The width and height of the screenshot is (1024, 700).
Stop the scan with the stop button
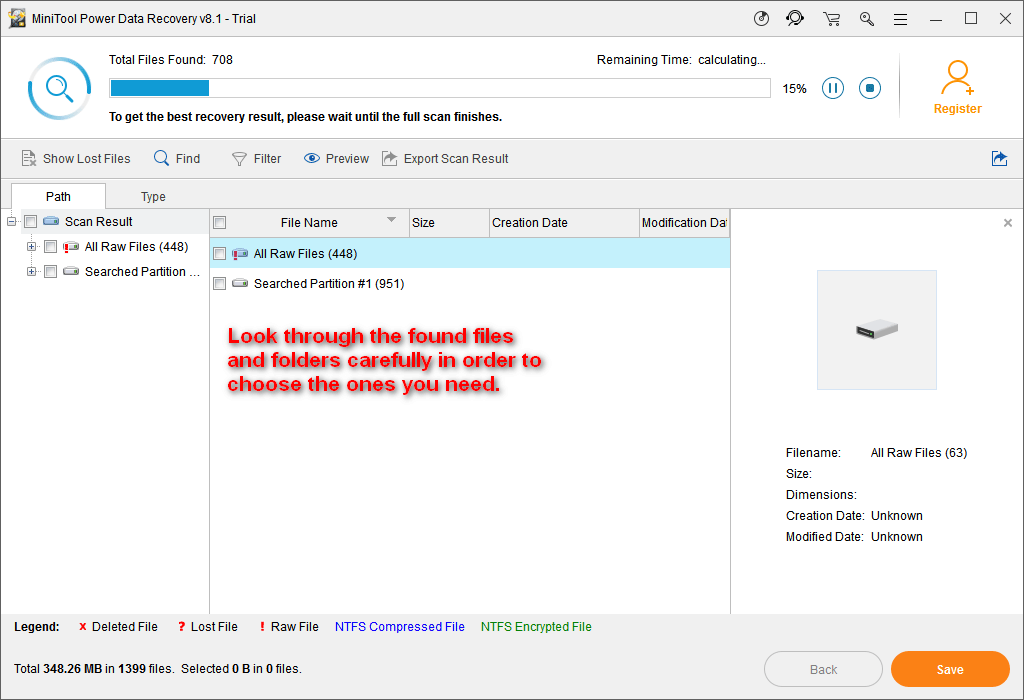pyautogui.click(x=870, y=88)
